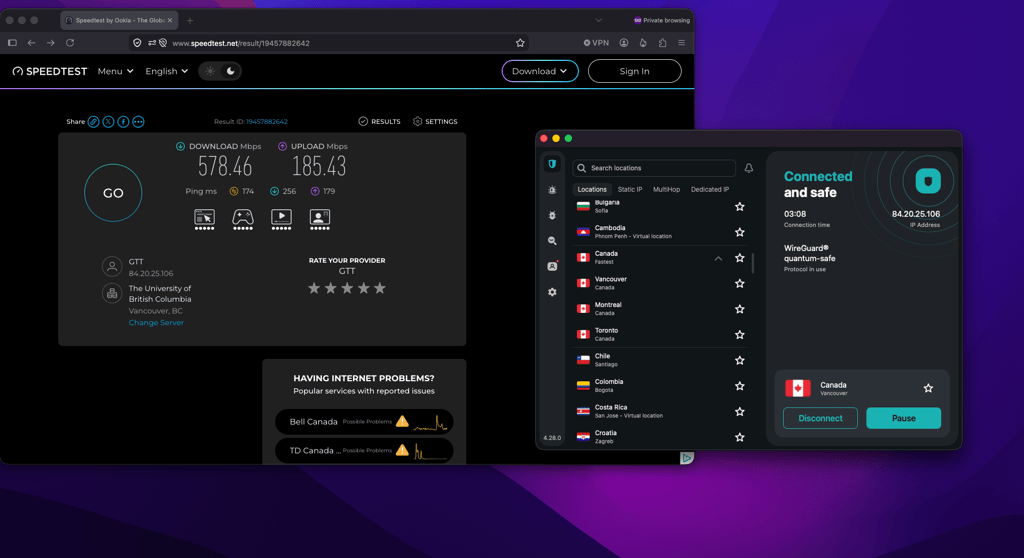
Task: Click the gaming controller rating icon
Action: [x=243, y=219]
